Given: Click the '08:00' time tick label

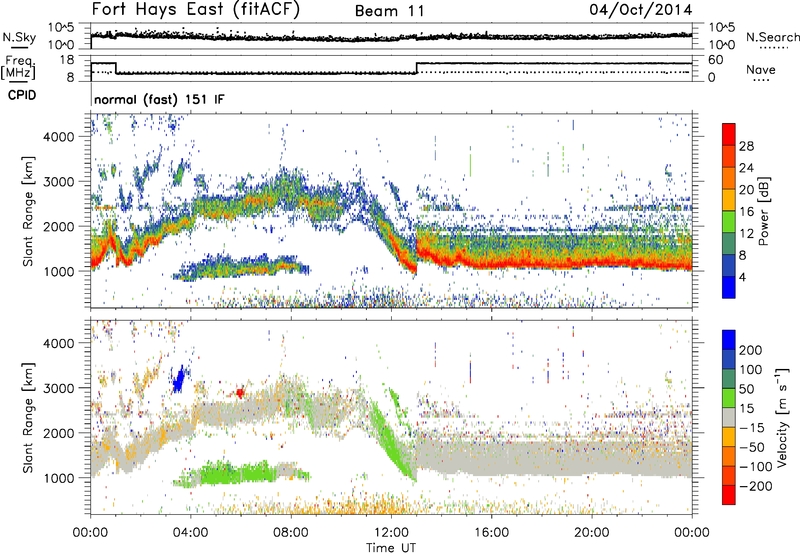Looking at the screenshot, I should point(291,533).
